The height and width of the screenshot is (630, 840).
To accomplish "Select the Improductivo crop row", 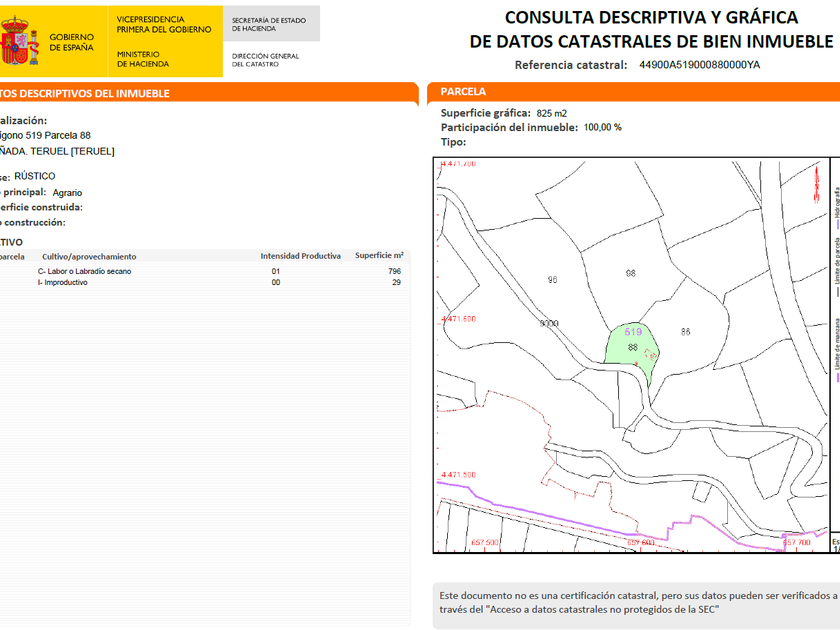I will pos(63,282).
